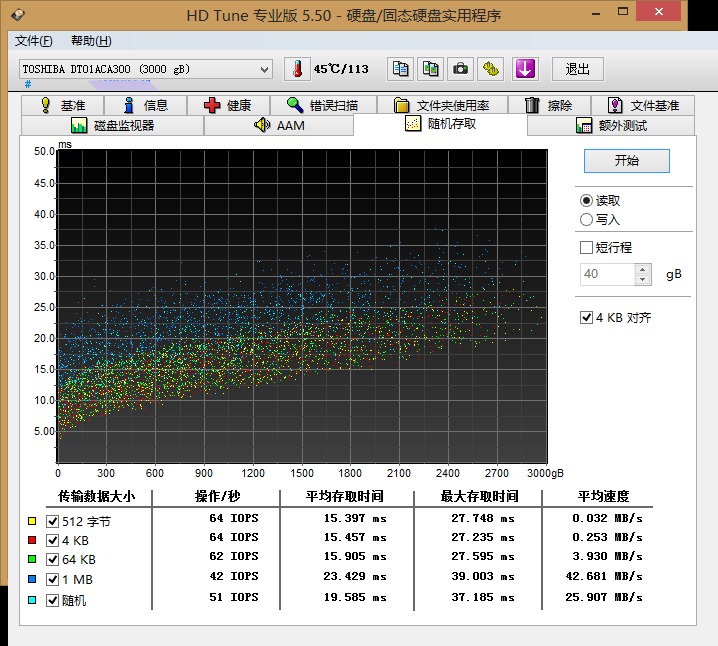Viewport: 718px width, 646px height.
Task: Click the short stroke 40 gB input field
Action: tap(607, 274)
